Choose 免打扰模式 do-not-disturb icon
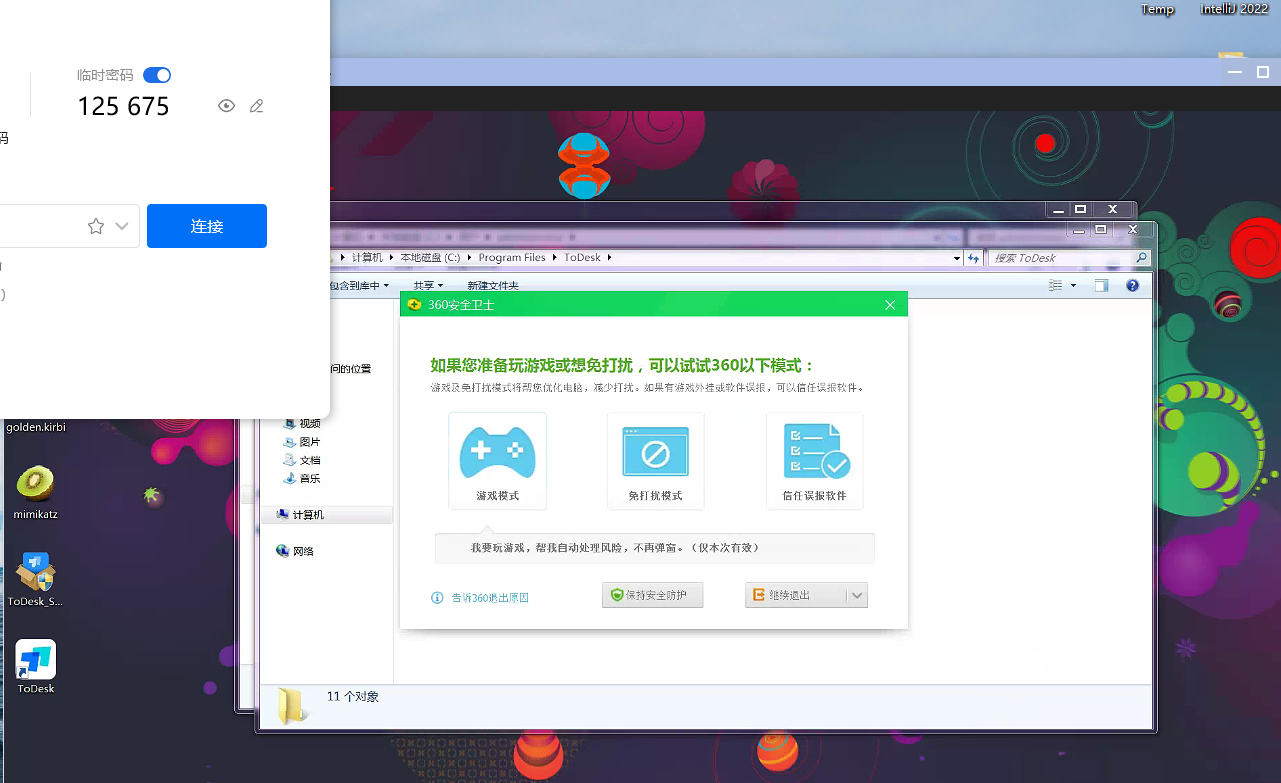Image resolution: width=1281 pixels, height=783 pixels. (x=655, y=453)
